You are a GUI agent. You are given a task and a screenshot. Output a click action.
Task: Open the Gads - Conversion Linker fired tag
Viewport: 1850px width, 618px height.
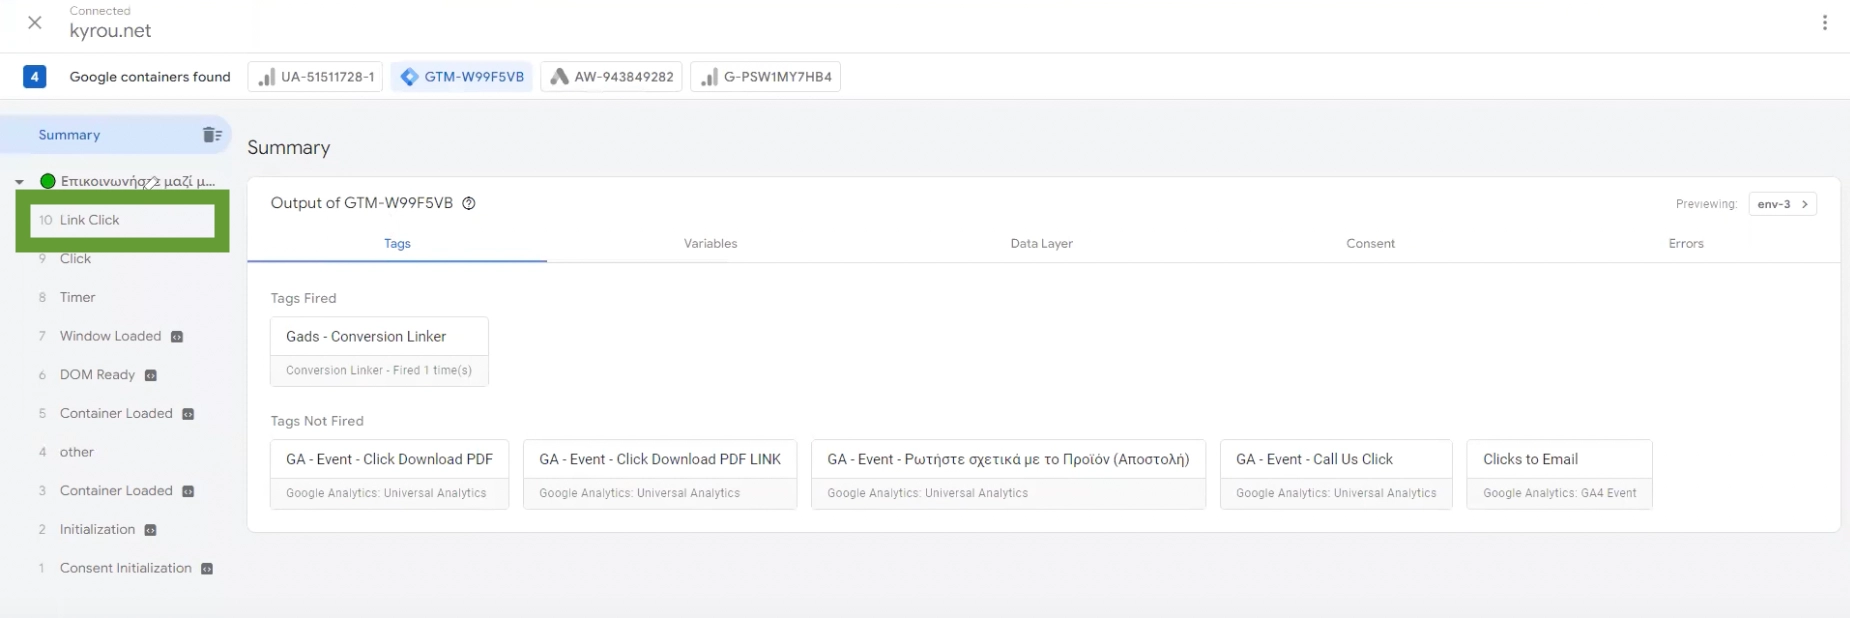(379, 351)
